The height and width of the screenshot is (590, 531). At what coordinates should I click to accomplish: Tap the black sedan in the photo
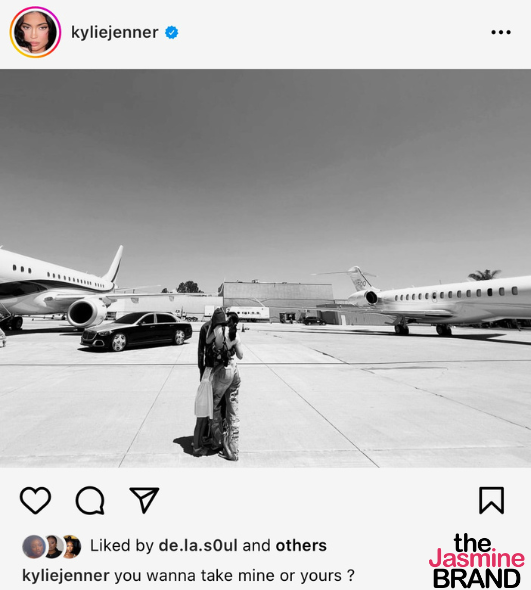[x=136, y=331]
